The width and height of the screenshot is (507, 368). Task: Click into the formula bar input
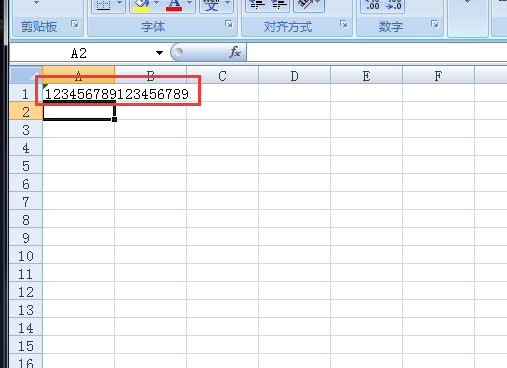coord(377,52)
